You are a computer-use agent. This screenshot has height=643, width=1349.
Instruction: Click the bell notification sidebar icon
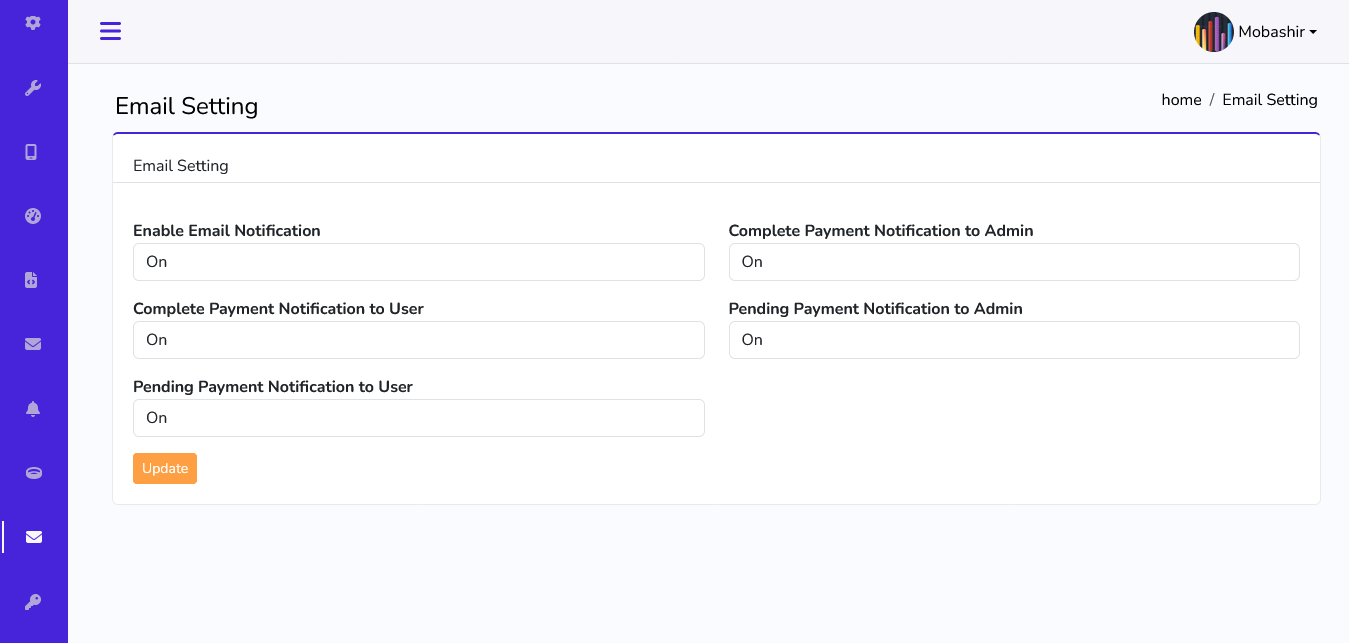33,408
